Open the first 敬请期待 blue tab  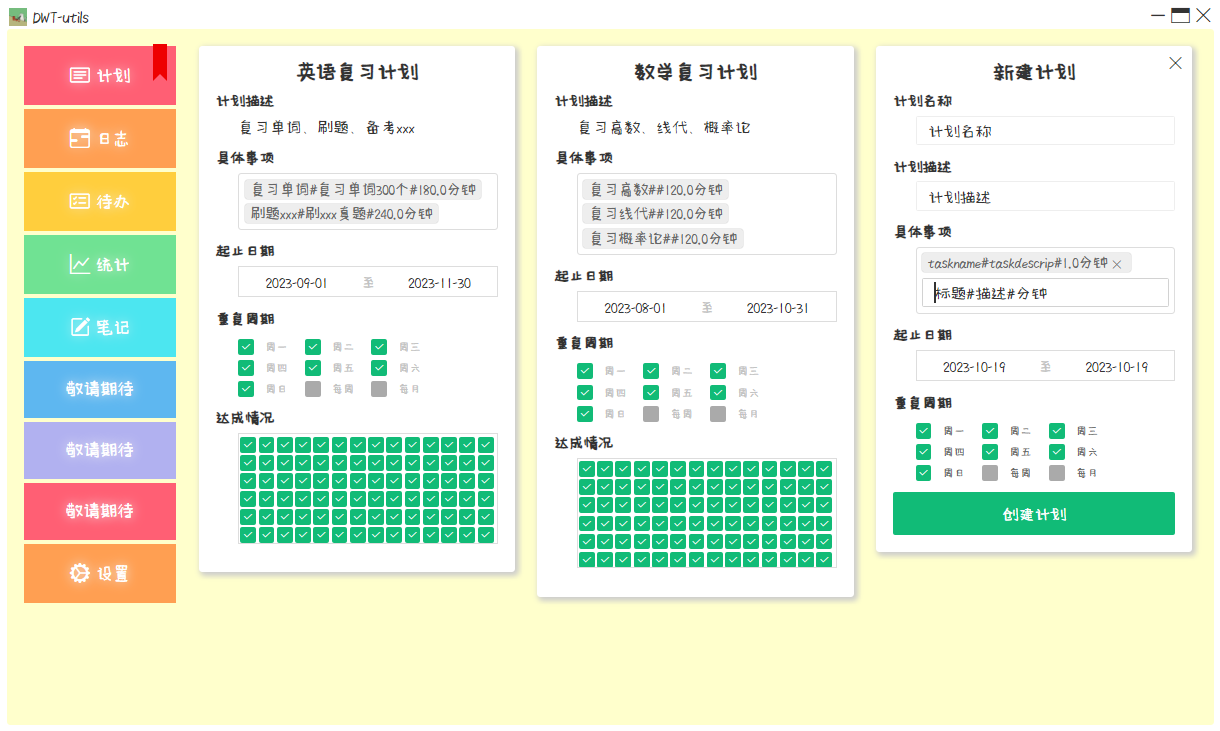coord(100,389)
